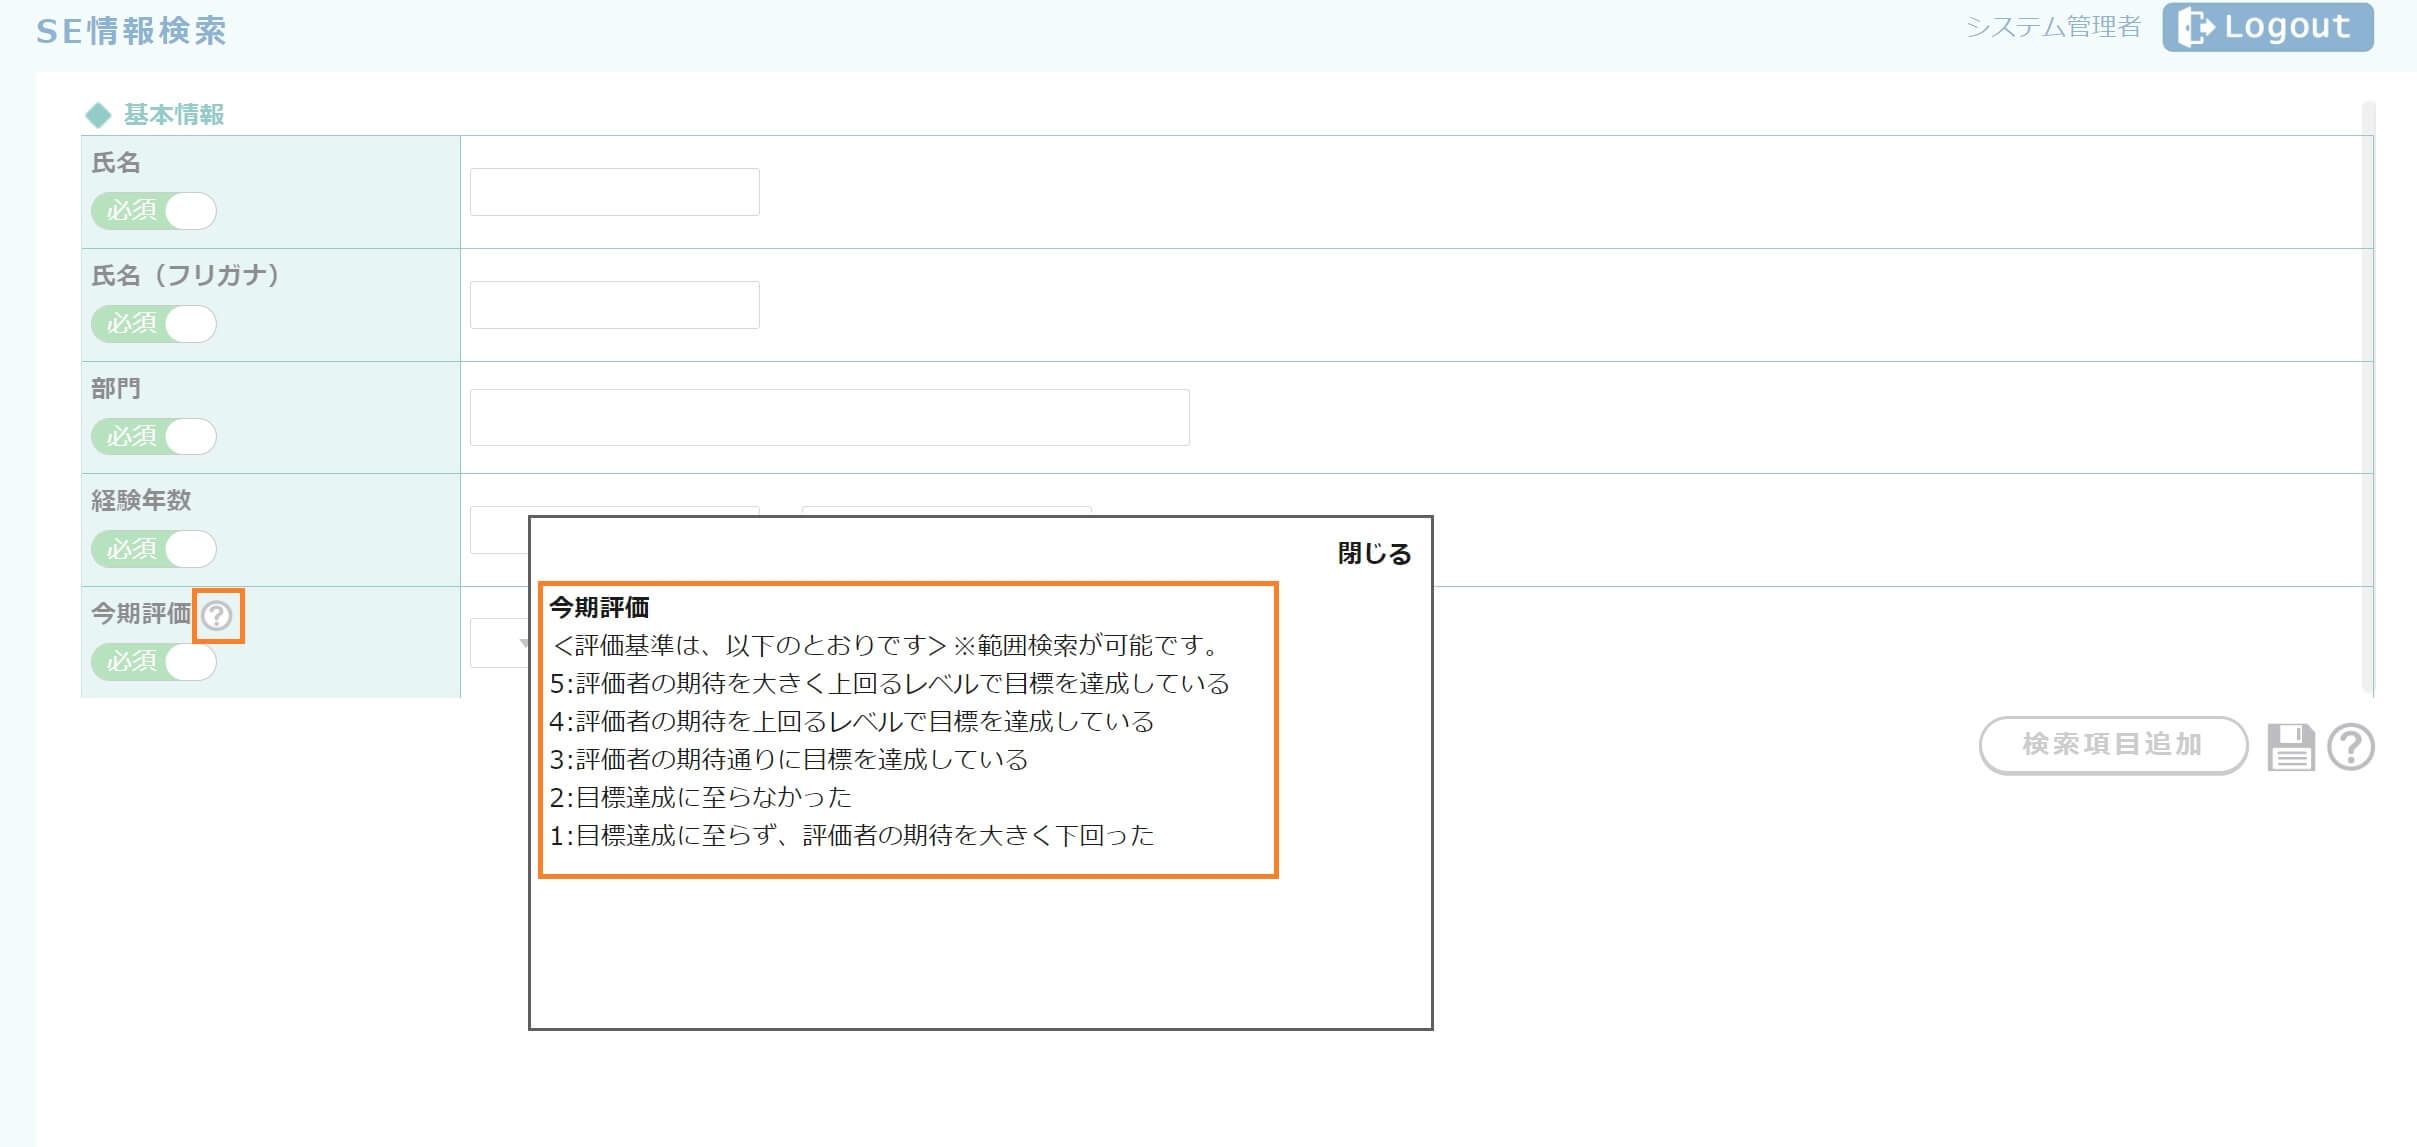
Task: Click the floppy disk save icon
Action: [2290, 747]
